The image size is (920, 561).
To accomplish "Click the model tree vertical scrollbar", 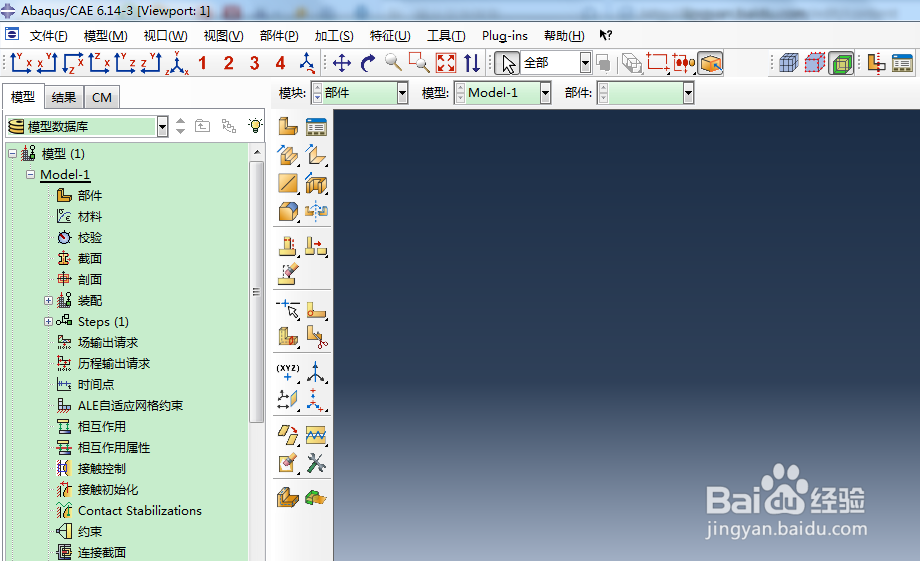I will [x=256, y=292].
